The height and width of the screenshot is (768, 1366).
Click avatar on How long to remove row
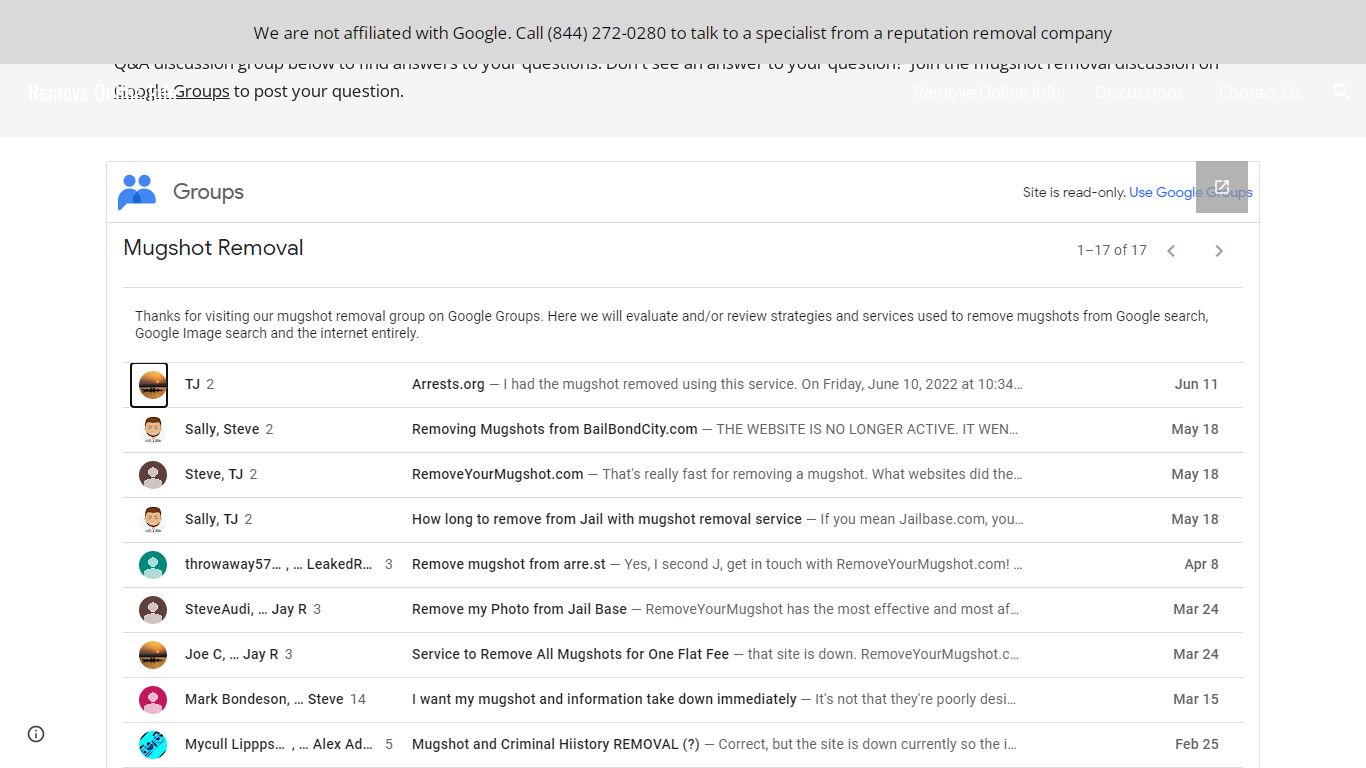point(153,519)
